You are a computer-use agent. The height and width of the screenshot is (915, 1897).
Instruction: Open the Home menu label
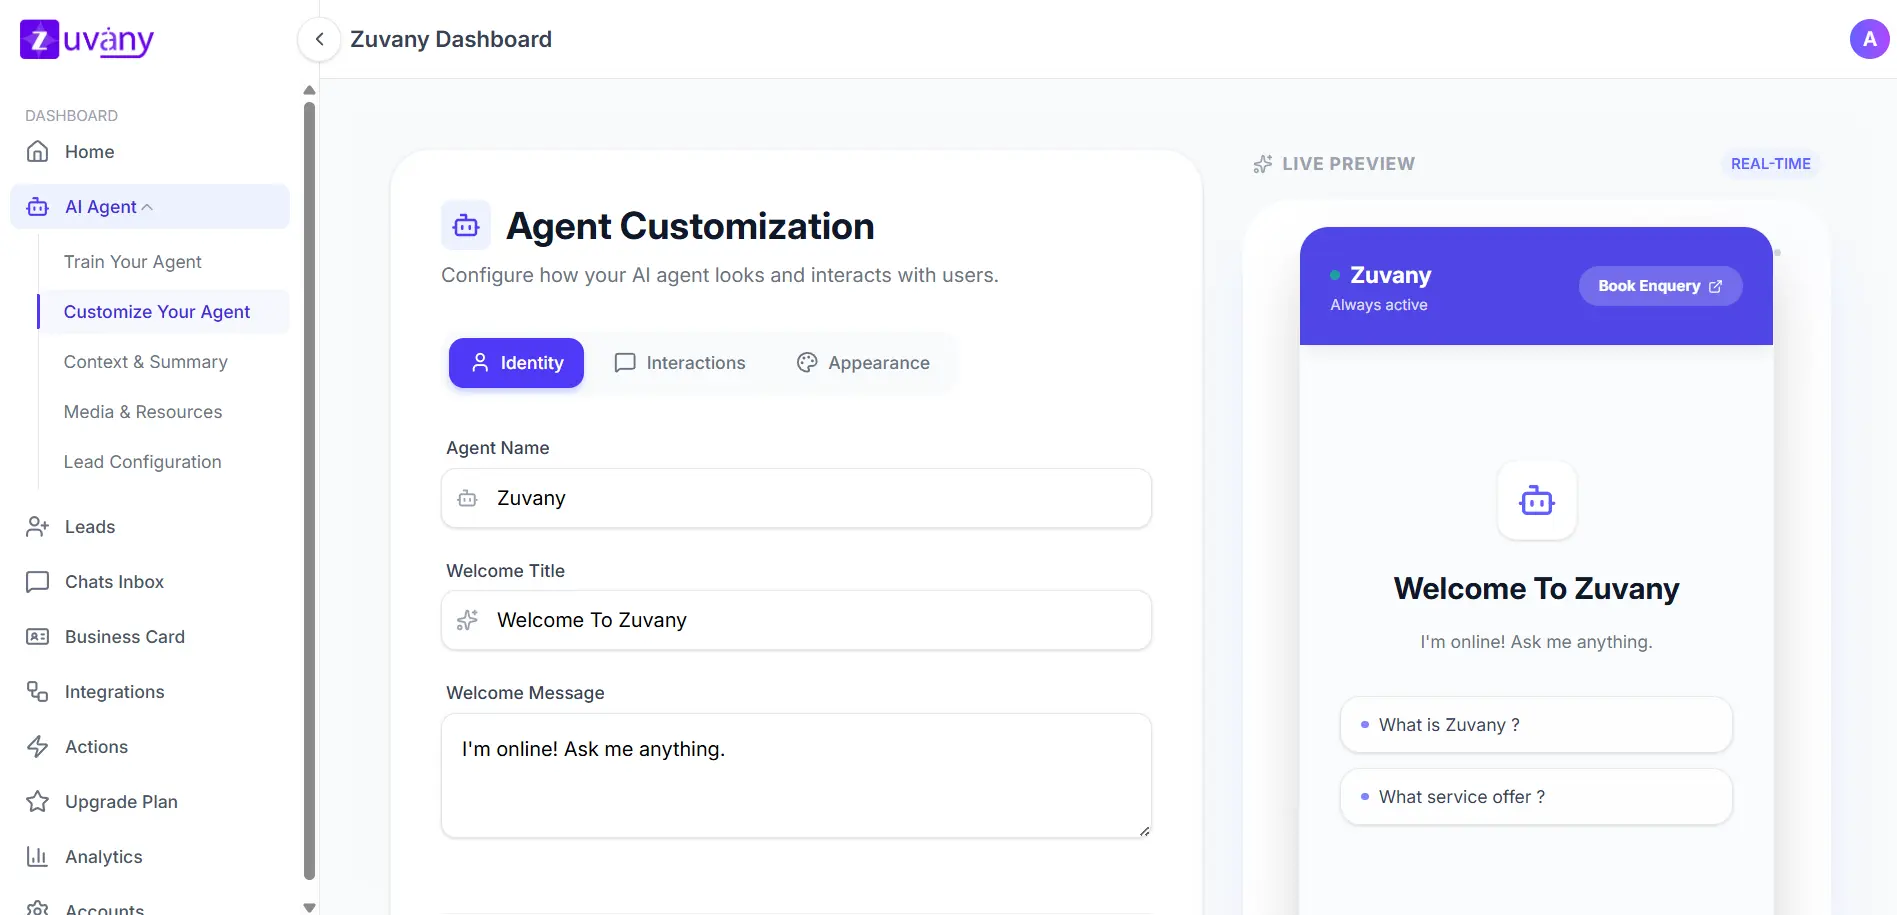coord(89,151)
